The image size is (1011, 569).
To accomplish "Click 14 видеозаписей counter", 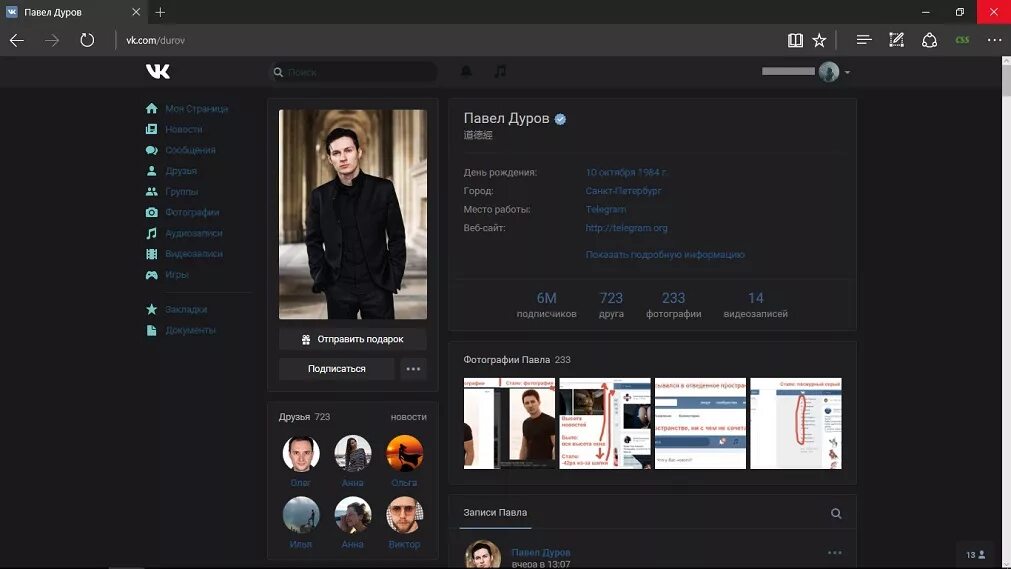I will coord(756,305).
